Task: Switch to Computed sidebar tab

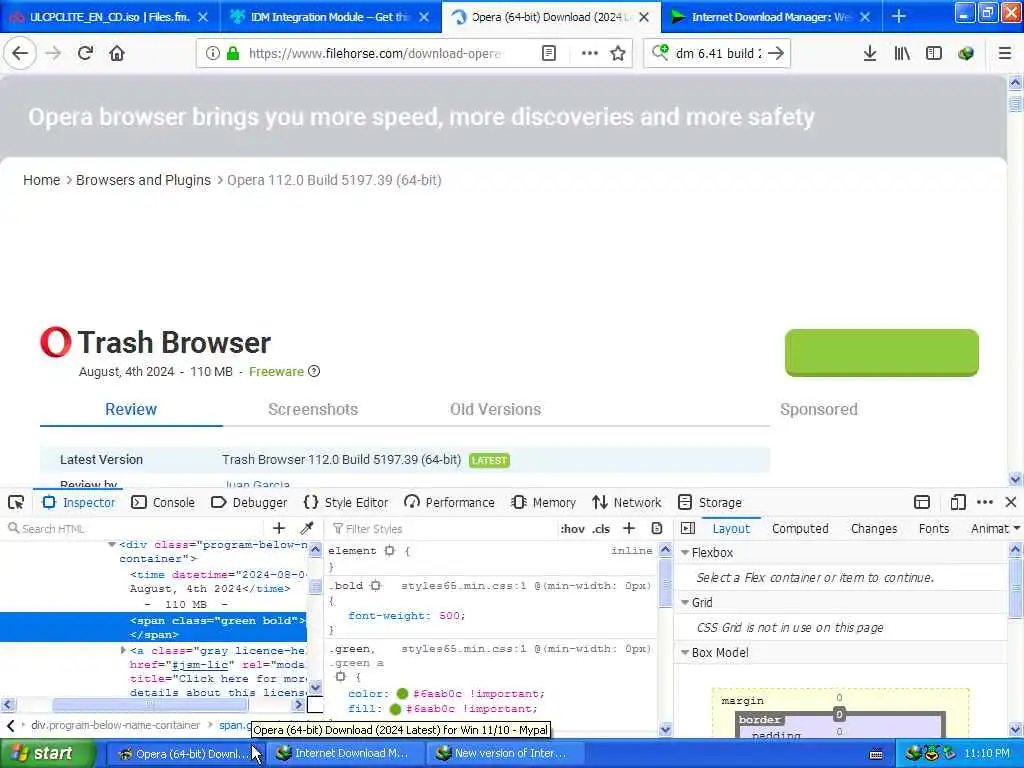Action: pyautogui.click(x=800, y=528)
